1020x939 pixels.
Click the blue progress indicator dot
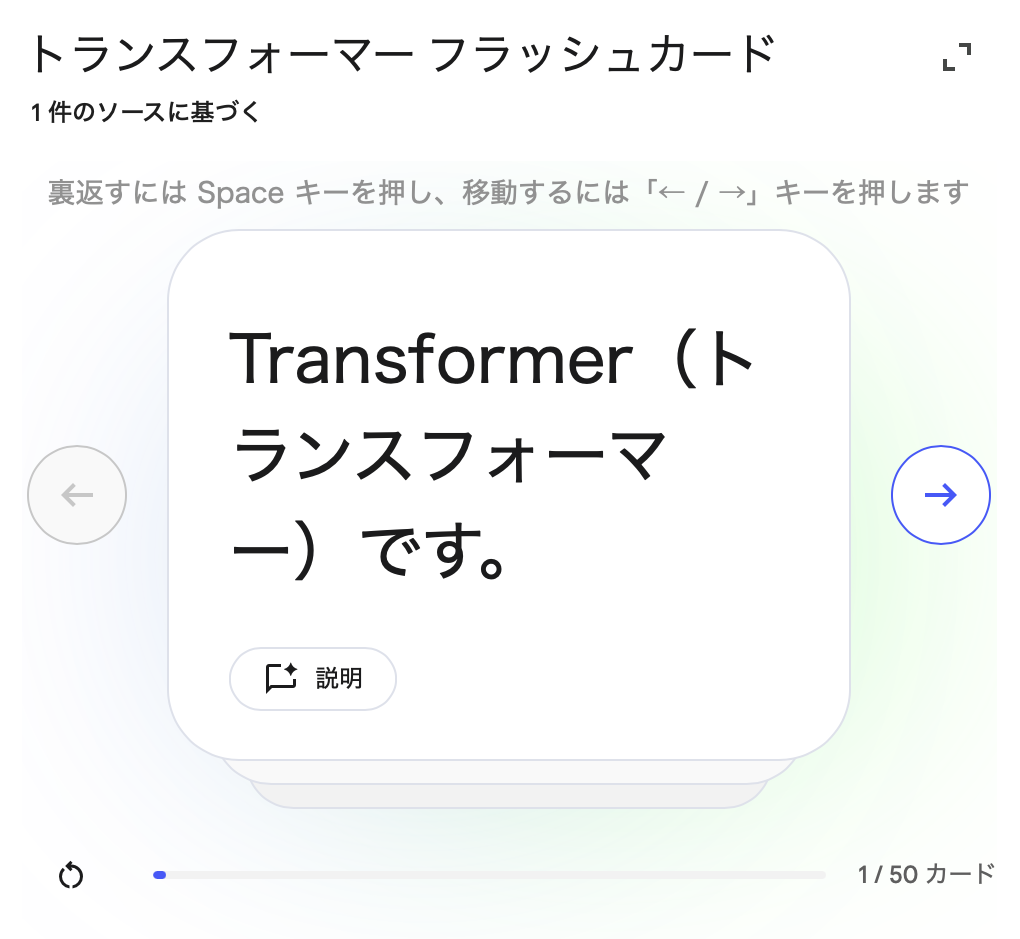(160, 875)
